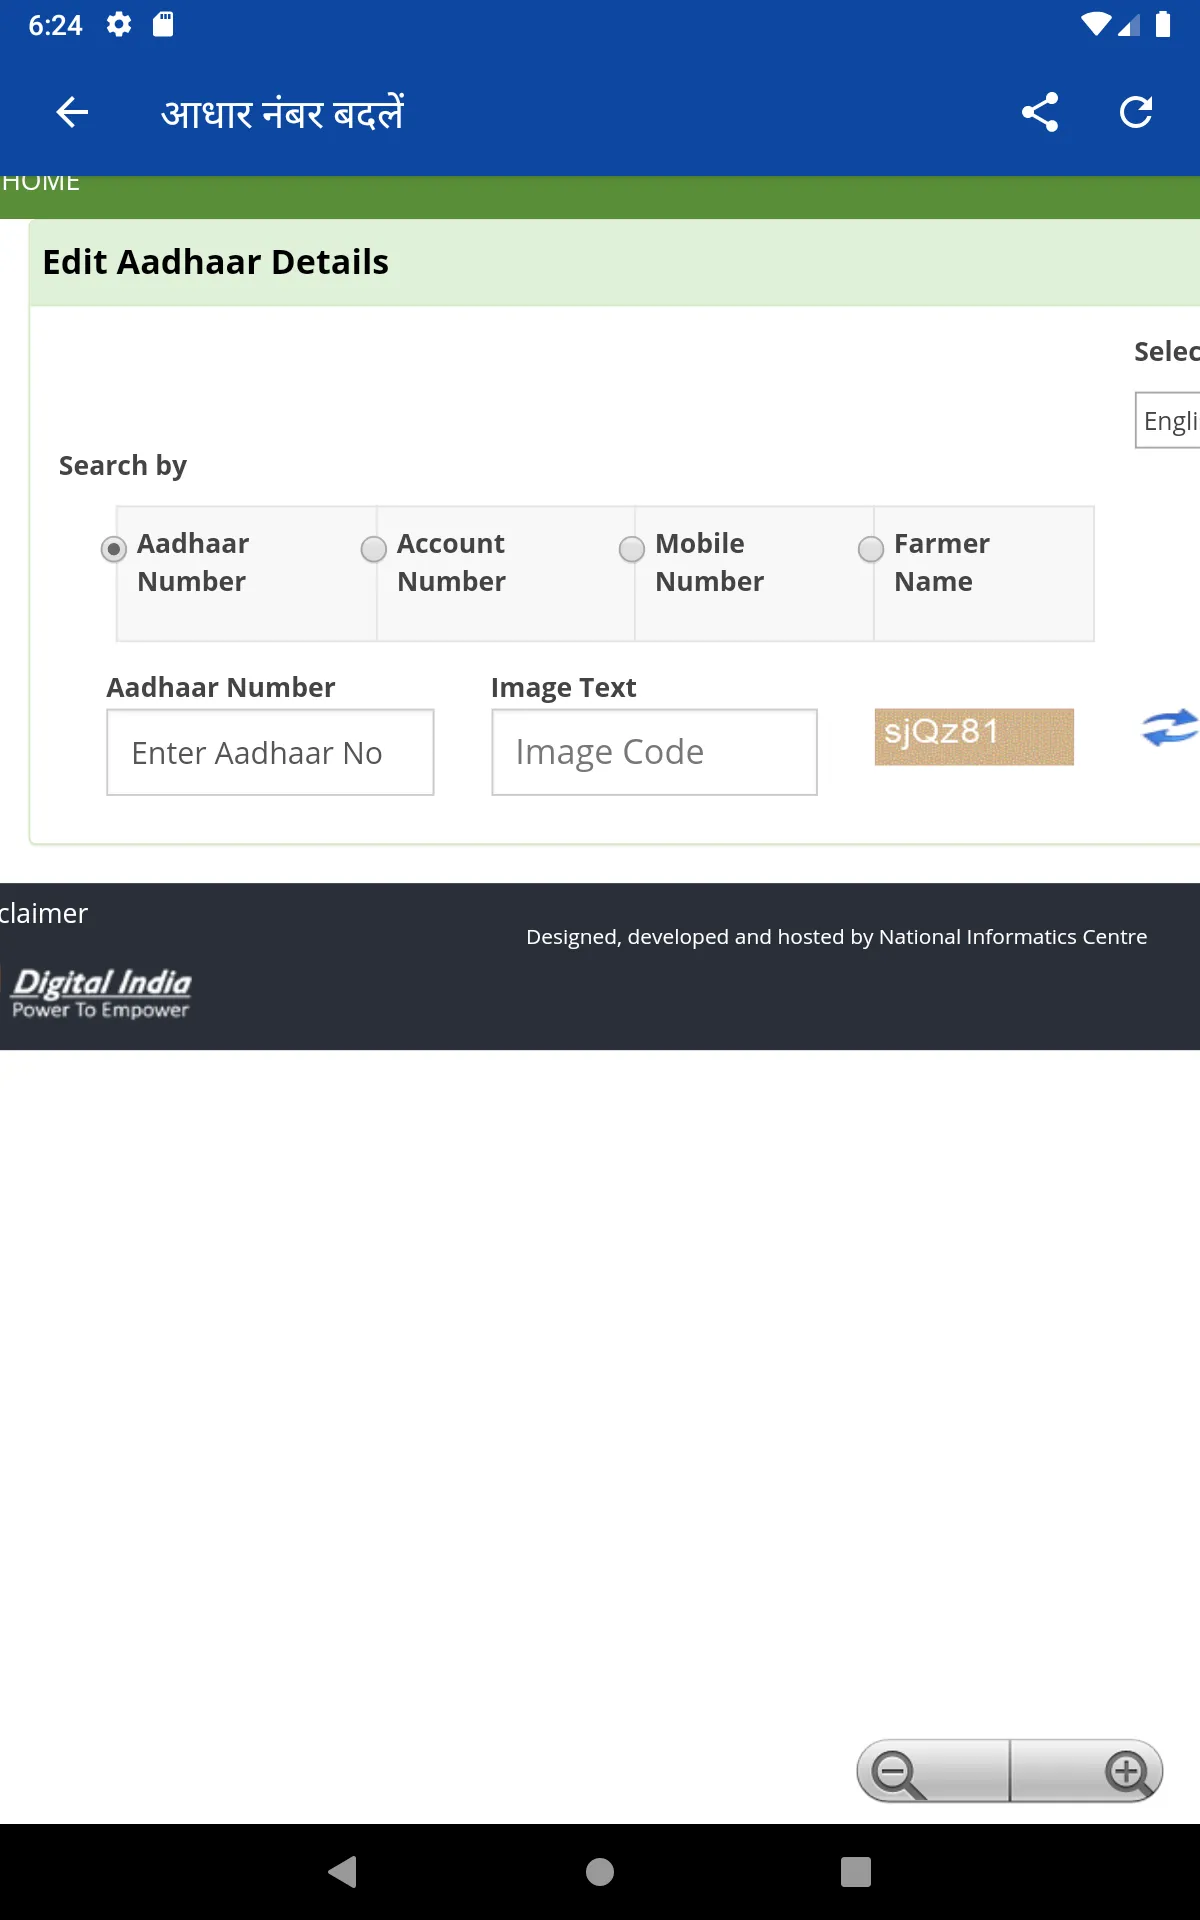Tap the sjQz81 captcha image
The height and width of the screenshot is (1920, 1200).
[974, 737]
